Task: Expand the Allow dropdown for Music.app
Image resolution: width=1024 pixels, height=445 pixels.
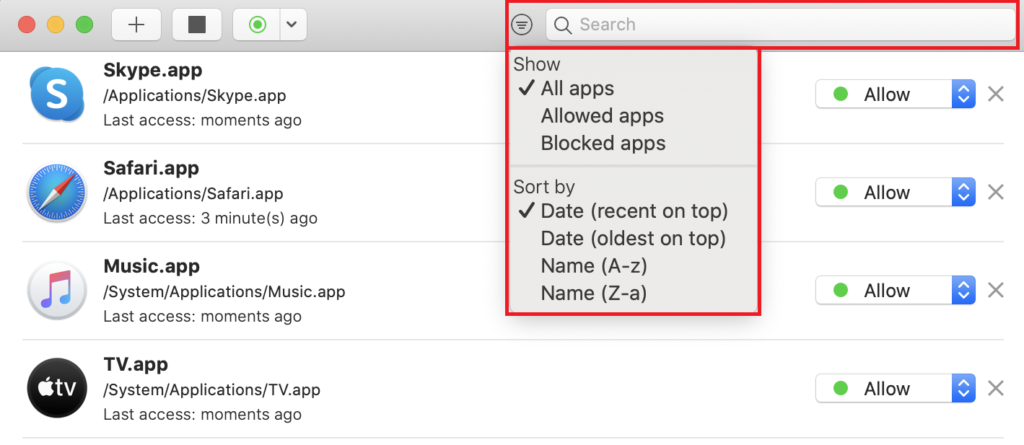Action: tap(894, 290)
